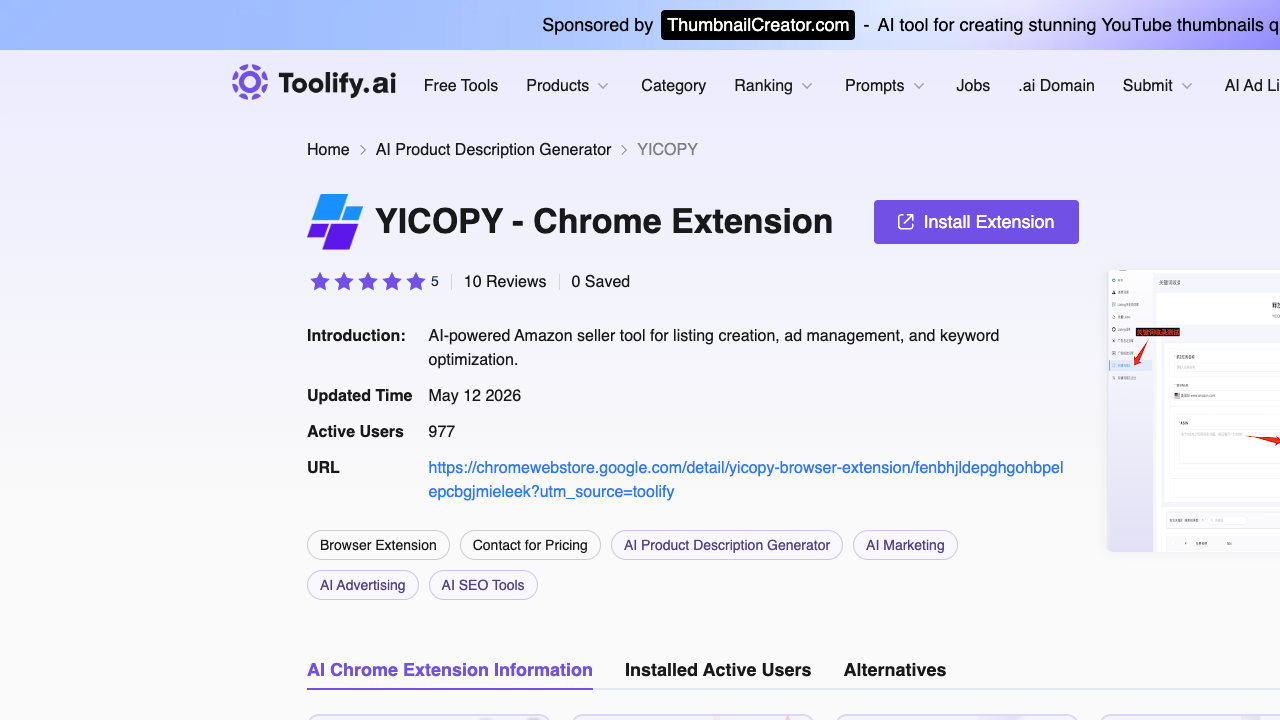Switch to Installed Active Users tab
The image size is (1280, 720).
[718, 670]
